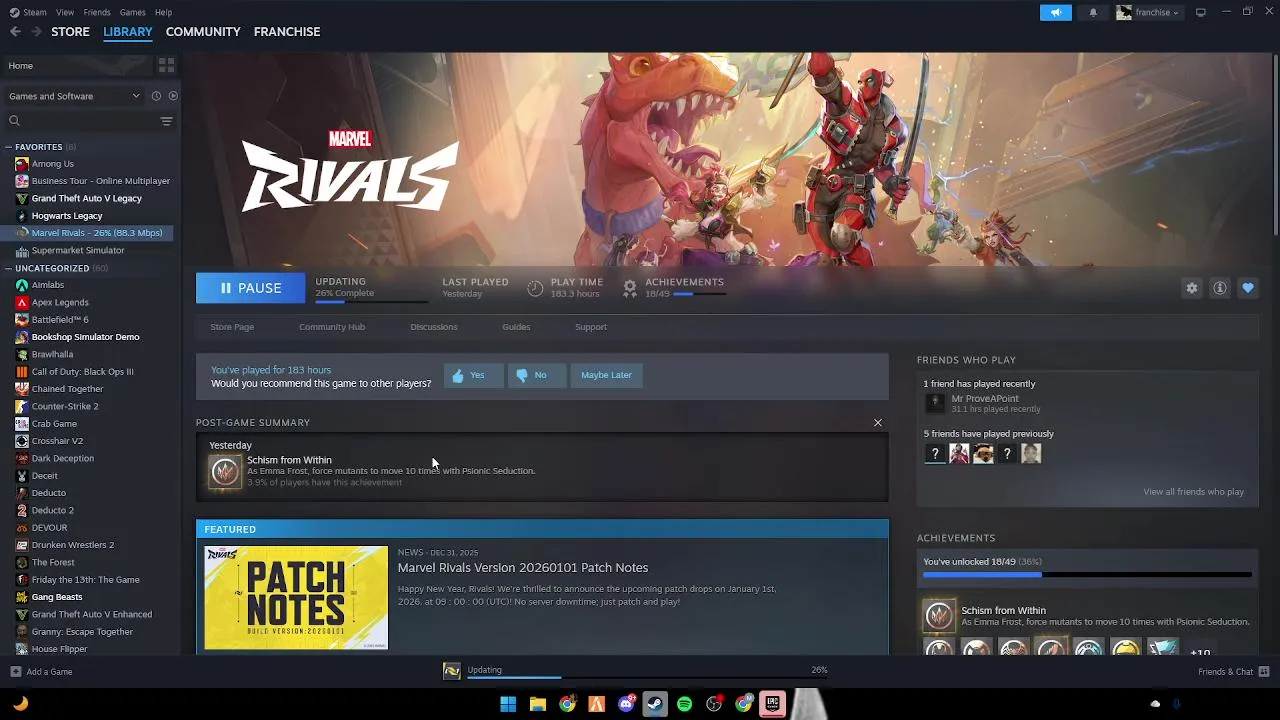
Task: Open Support link
Action: coord(591,327)
